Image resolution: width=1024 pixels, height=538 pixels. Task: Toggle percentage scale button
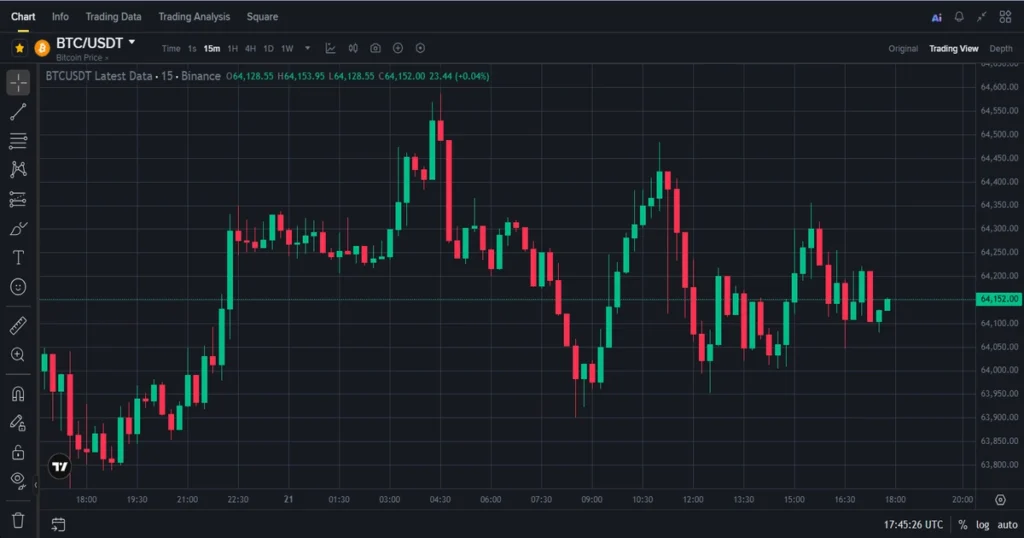(x=963, y=525)
